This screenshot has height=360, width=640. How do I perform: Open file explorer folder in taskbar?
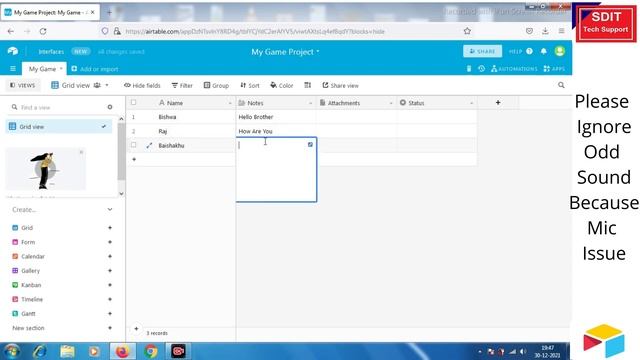click(67, 351)
